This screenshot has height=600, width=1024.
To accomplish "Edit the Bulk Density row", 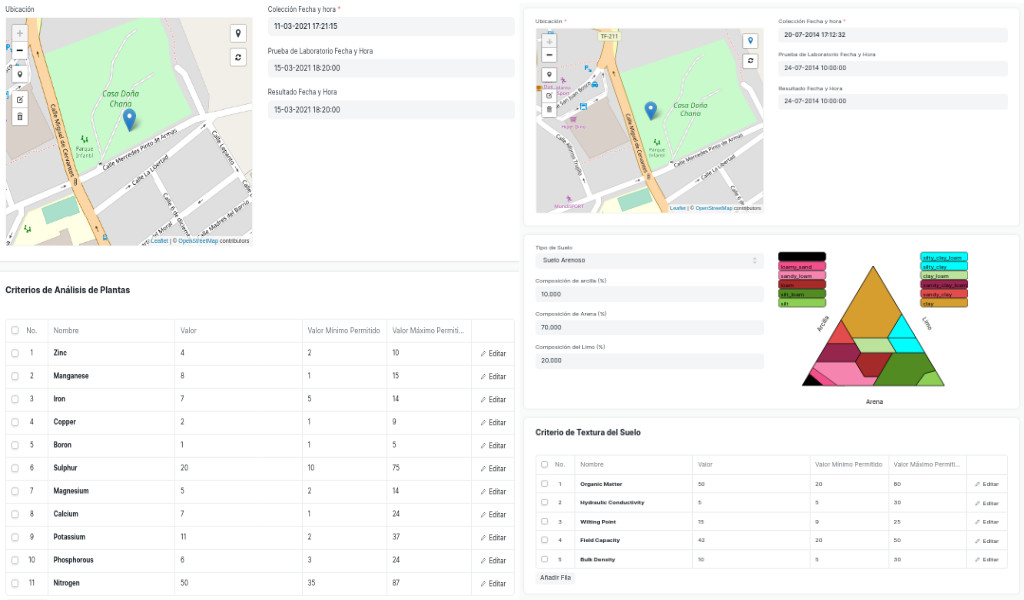I will pos(986,559).
